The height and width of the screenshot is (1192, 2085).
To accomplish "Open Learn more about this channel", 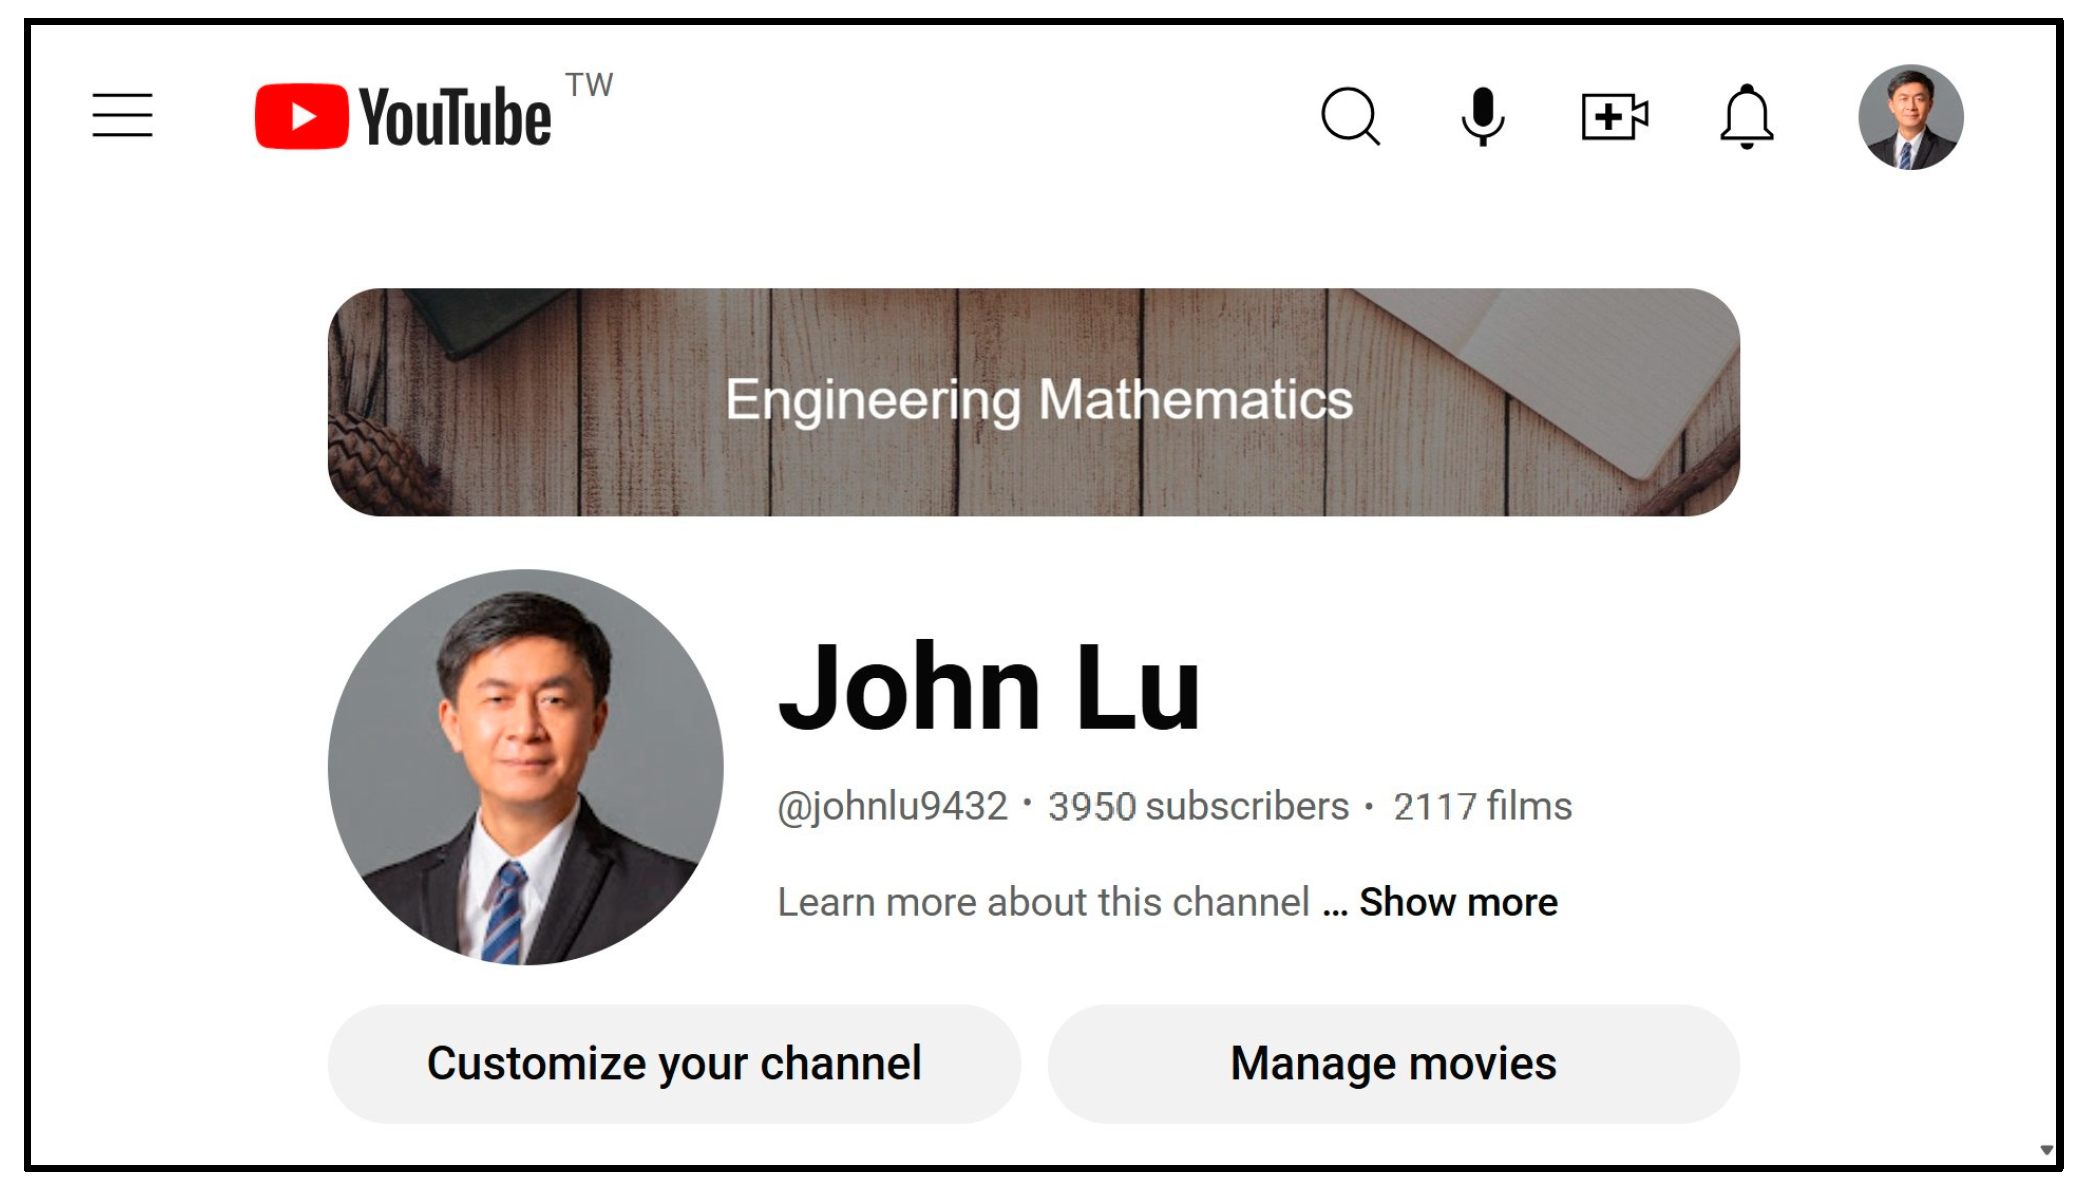I will coord(1043,902).
